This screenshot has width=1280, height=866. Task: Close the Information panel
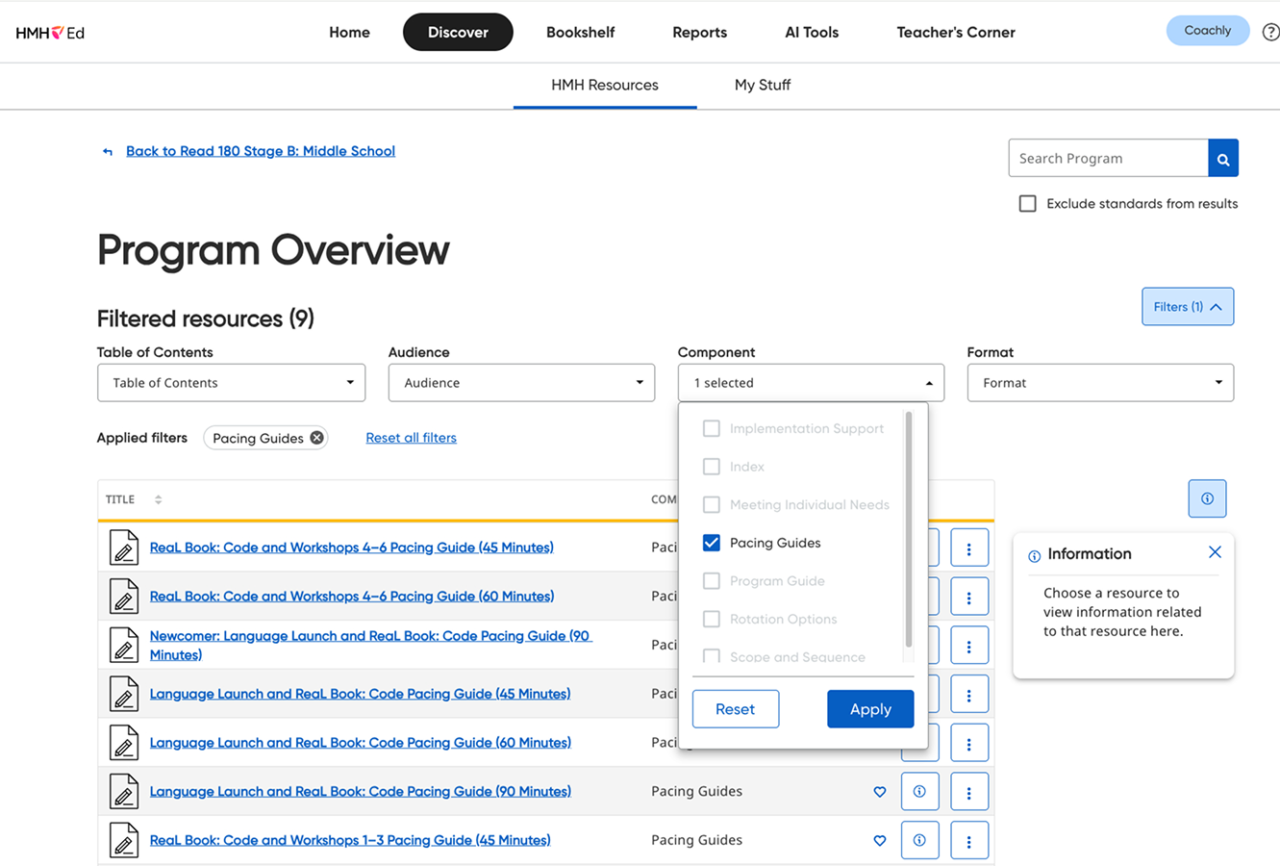pos(1214,552)
